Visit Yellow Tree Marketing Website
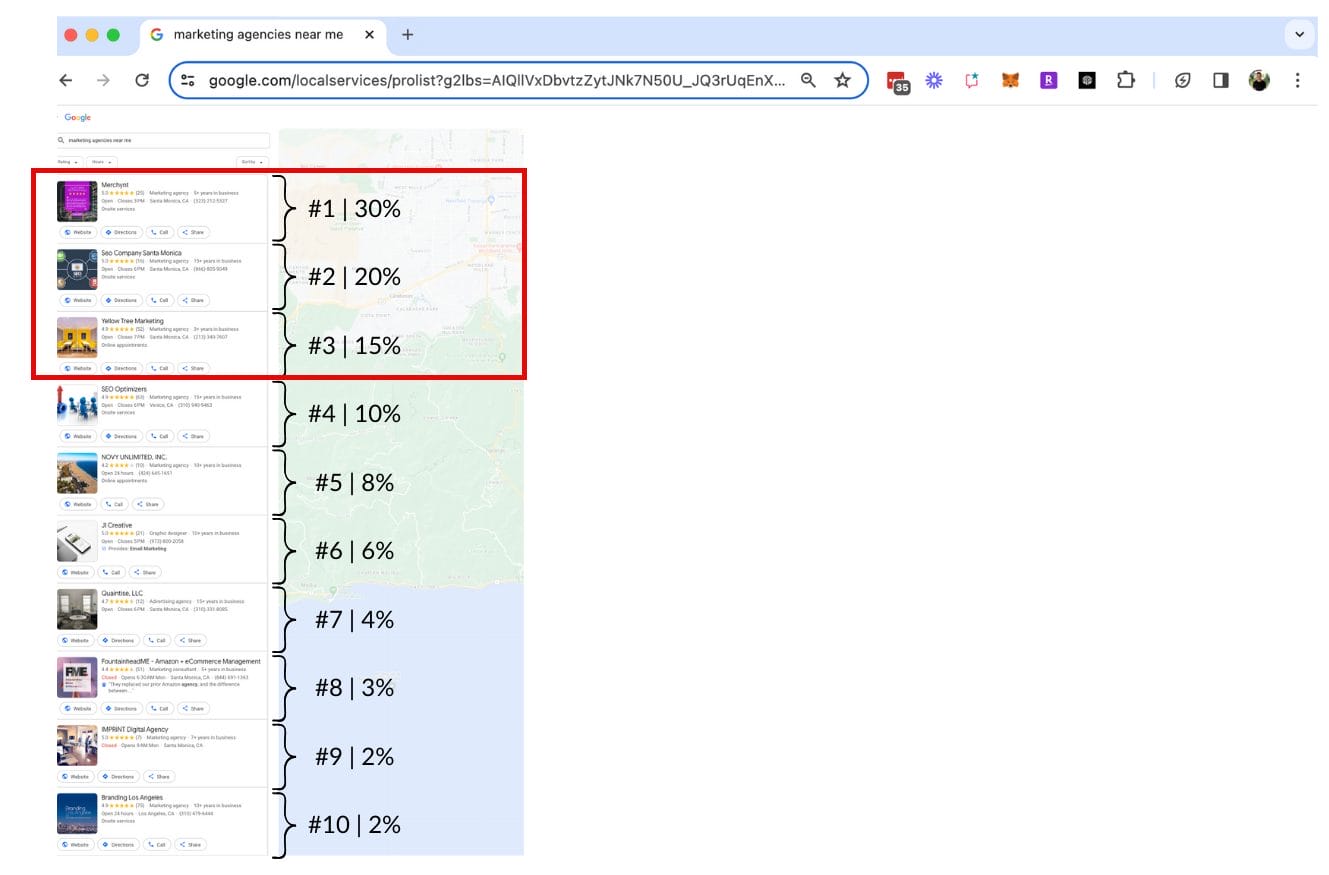 point(77,368)
